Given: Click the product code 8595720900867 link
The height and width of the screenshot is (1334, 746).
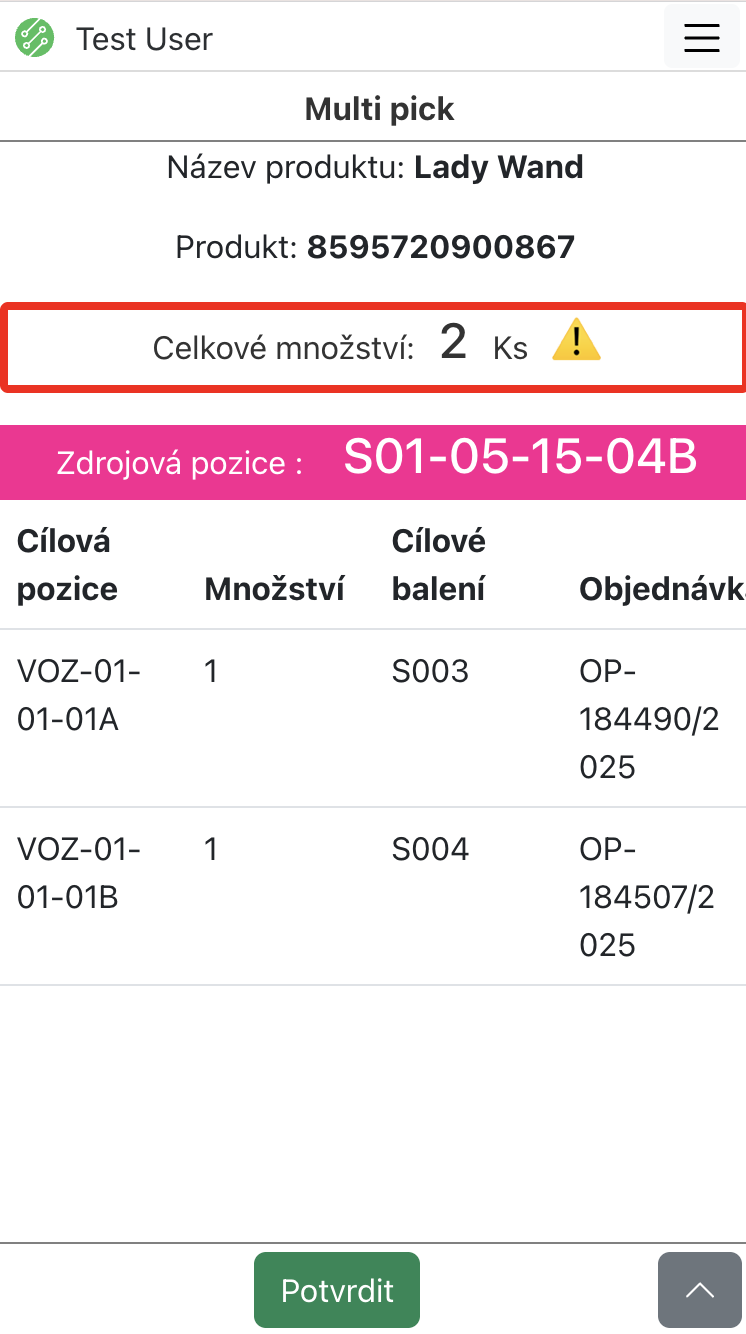Looking at the screenshot, I should [440, 246].
